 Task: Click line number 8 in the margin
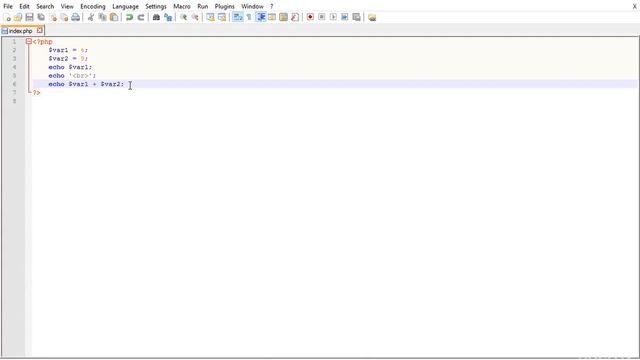point(14,101)
